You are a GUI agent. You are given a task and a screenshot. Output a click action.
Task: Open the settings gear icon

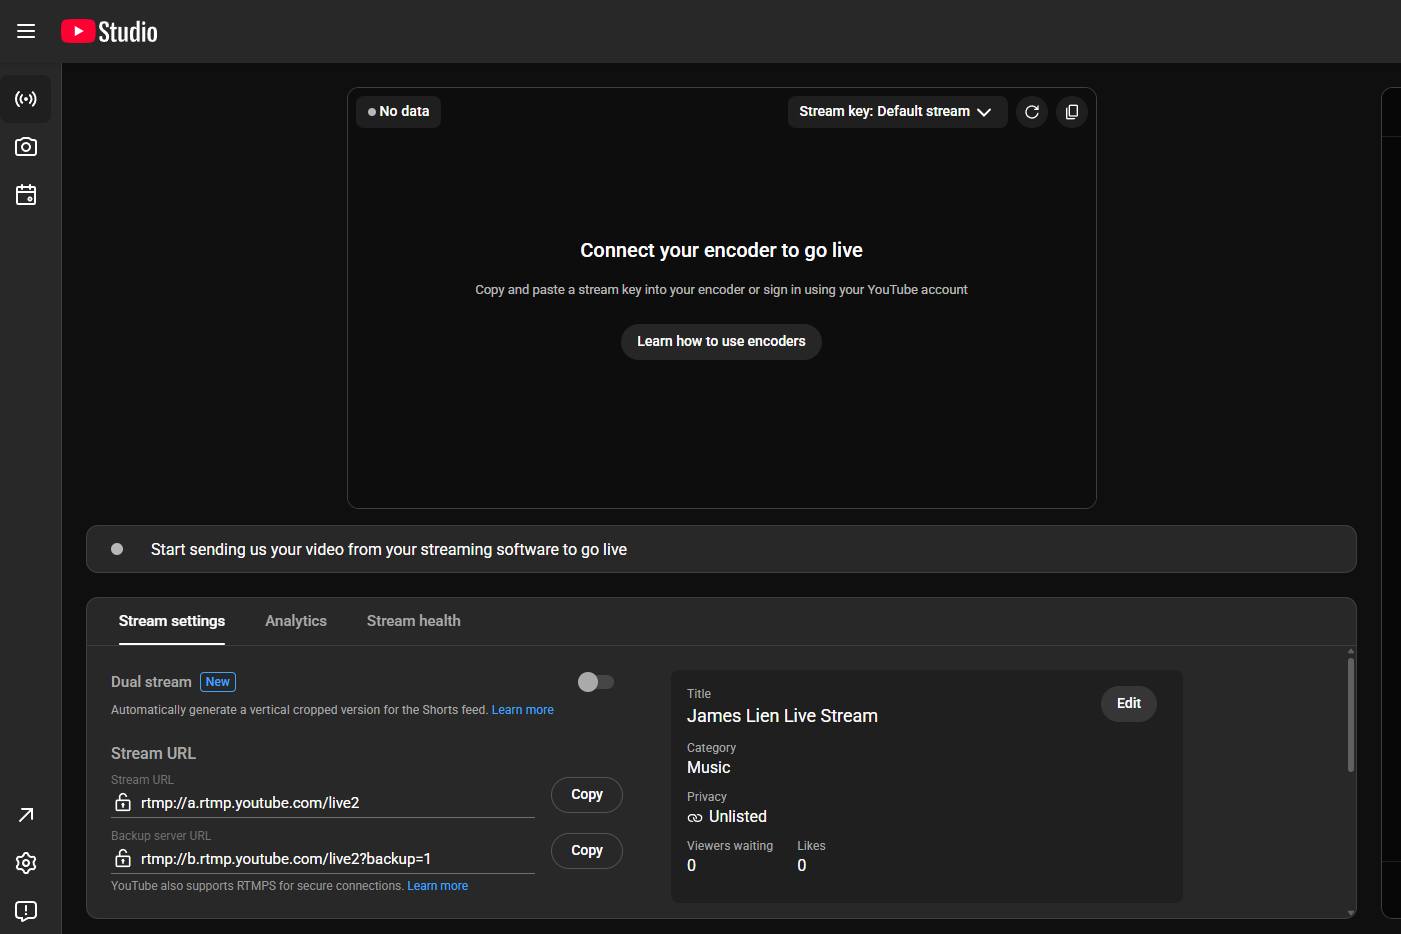[26, 863]
